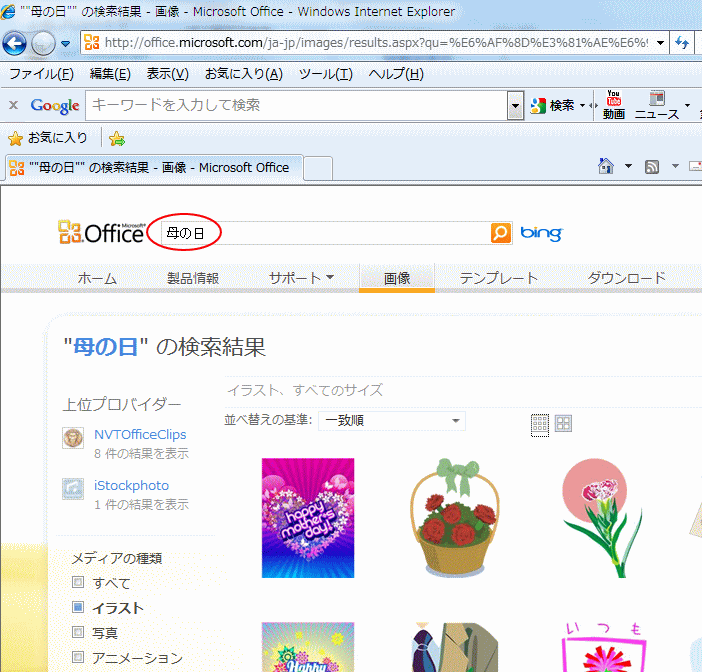This screenshot has height=672, width=702.
Task: Select the 画像 navigation tab
Action: pos(397,278)
